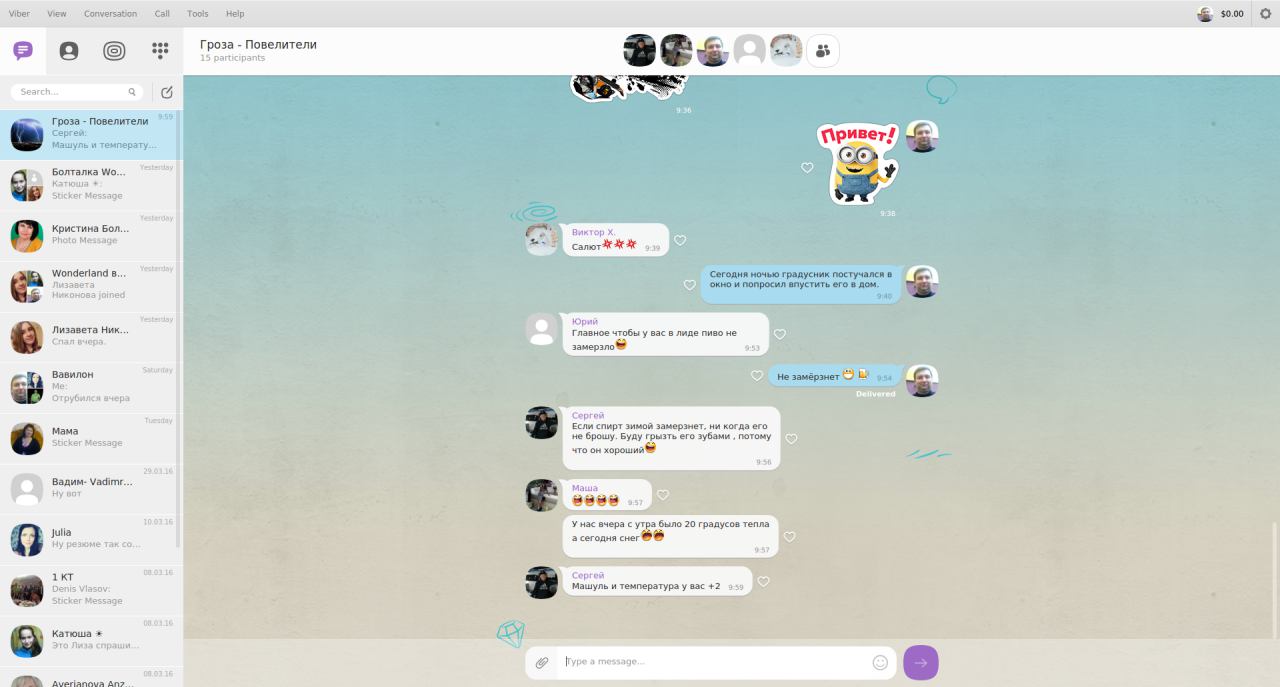Screen dimensions: 1280x687
Task: Click the $0.00 Viber Out balance
Action: pos(1232,14)
